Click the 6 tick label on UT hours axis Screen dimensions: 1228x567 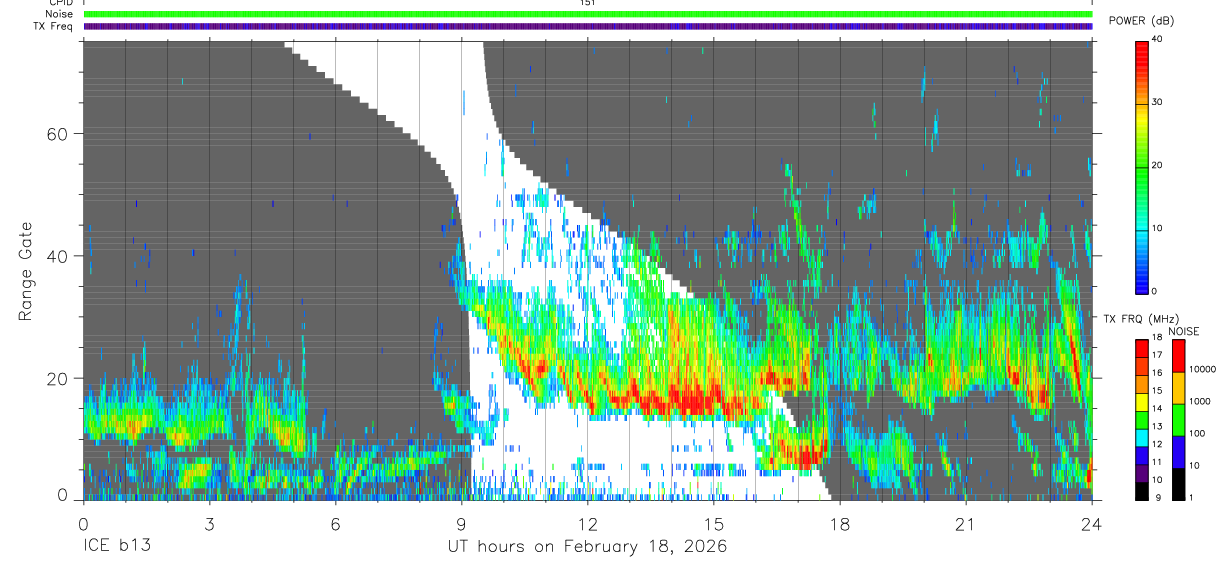point(335,524)
